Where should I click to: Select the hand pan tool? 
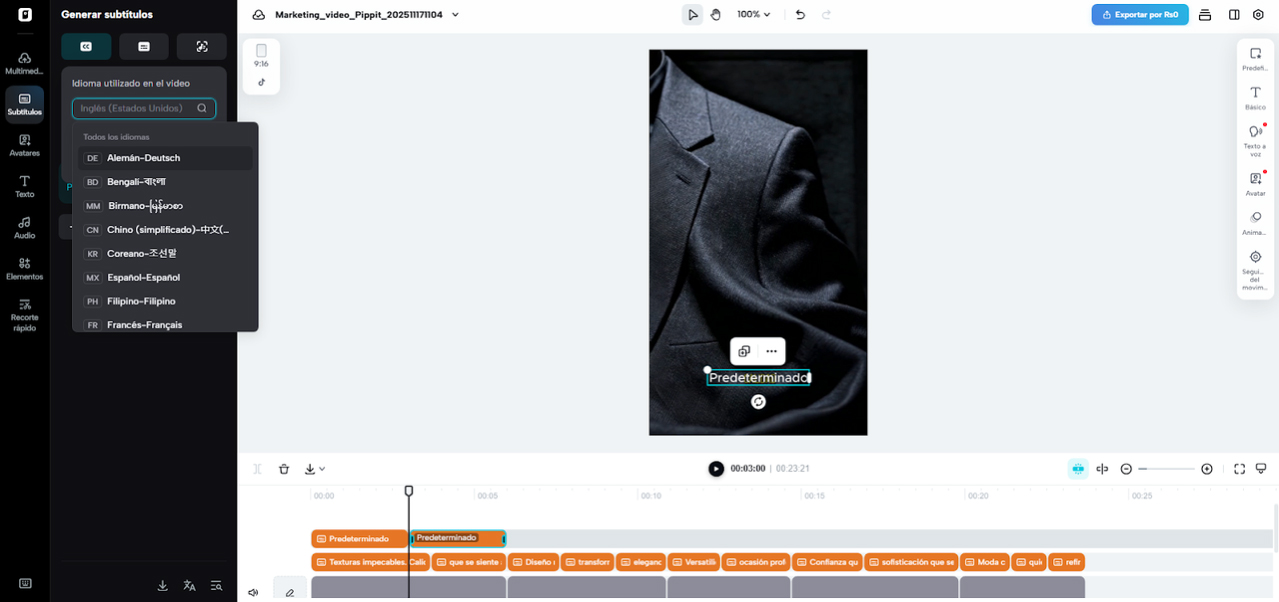[x=716, y=15]
